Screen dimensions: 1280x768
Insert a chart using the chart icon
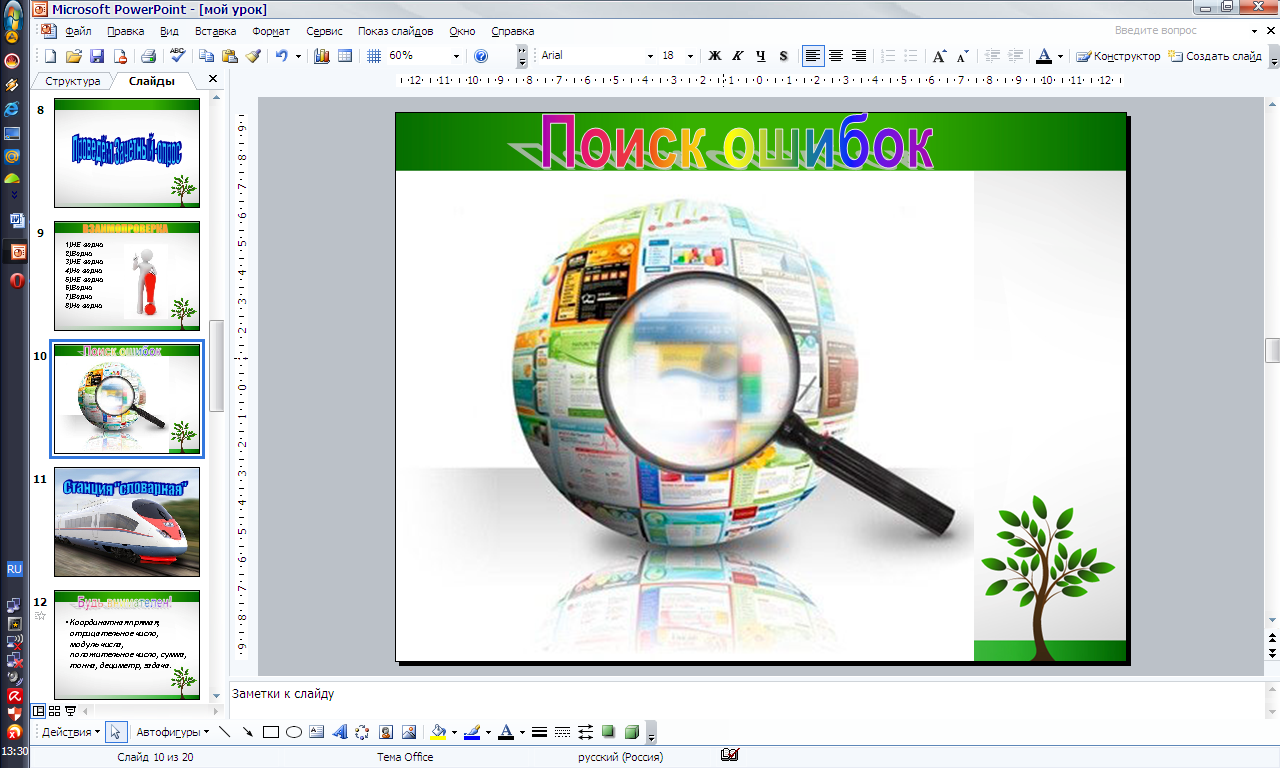pos(322,56)
